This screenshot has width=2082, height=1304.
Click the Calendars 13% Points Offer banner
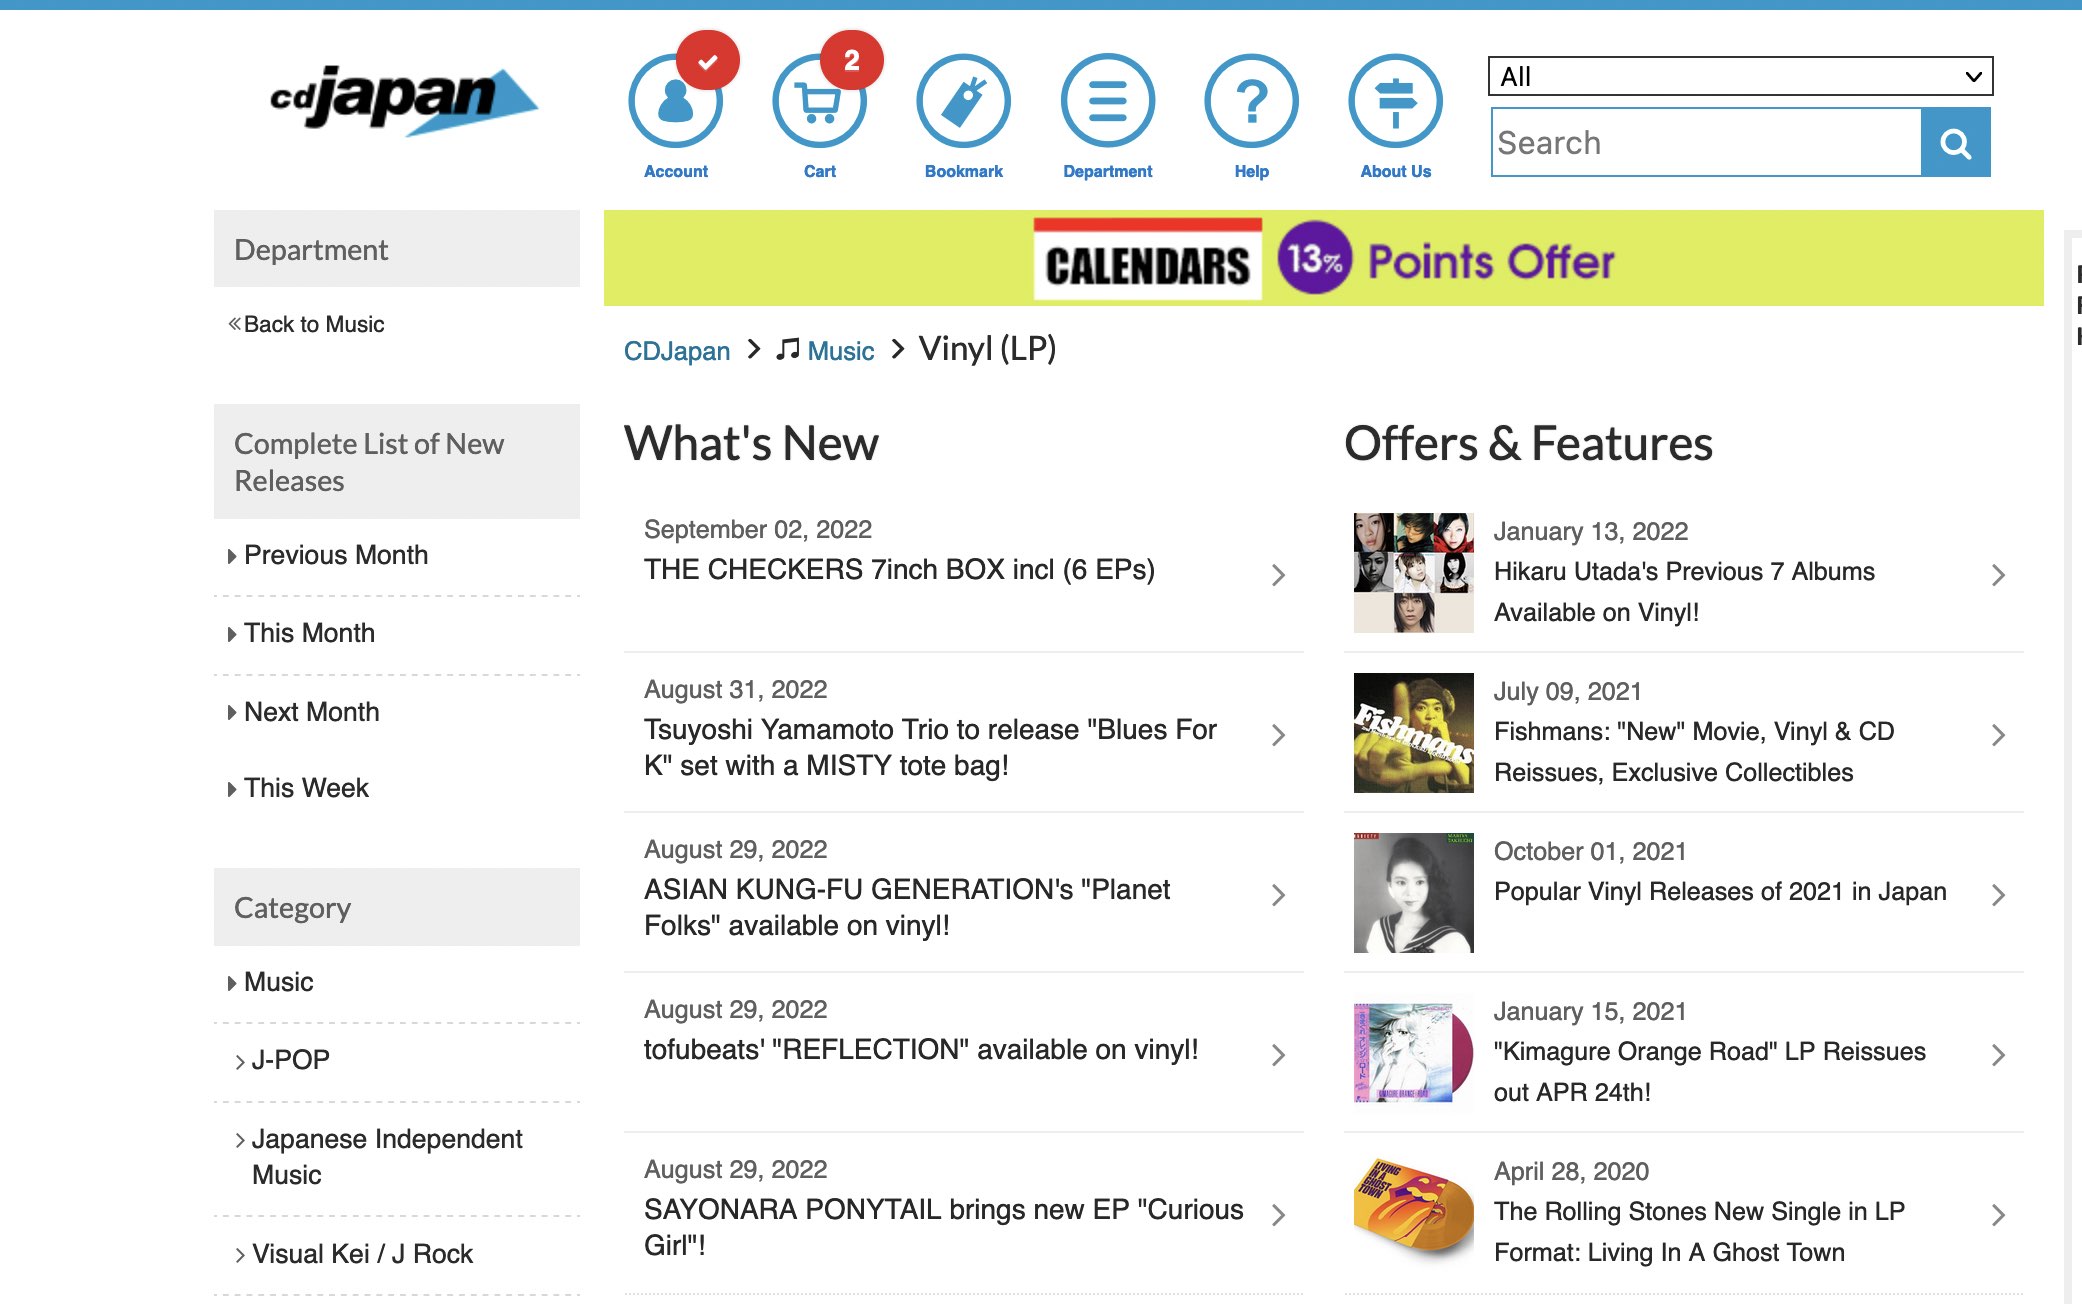click(x=1323, y=259)
